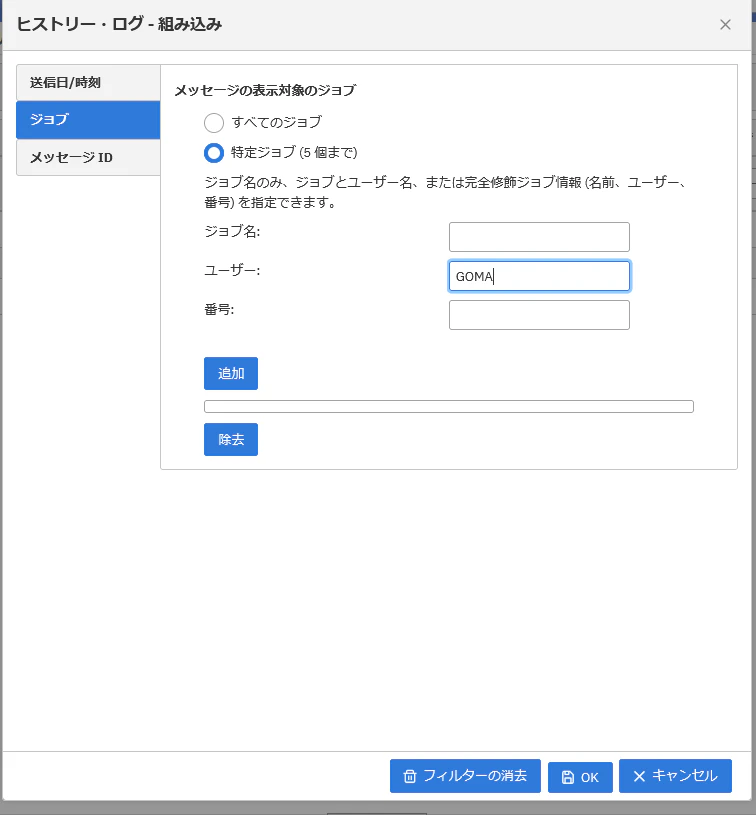Click the 番号: label
Screen dimensions: 756x815
[x=219, y=309]
